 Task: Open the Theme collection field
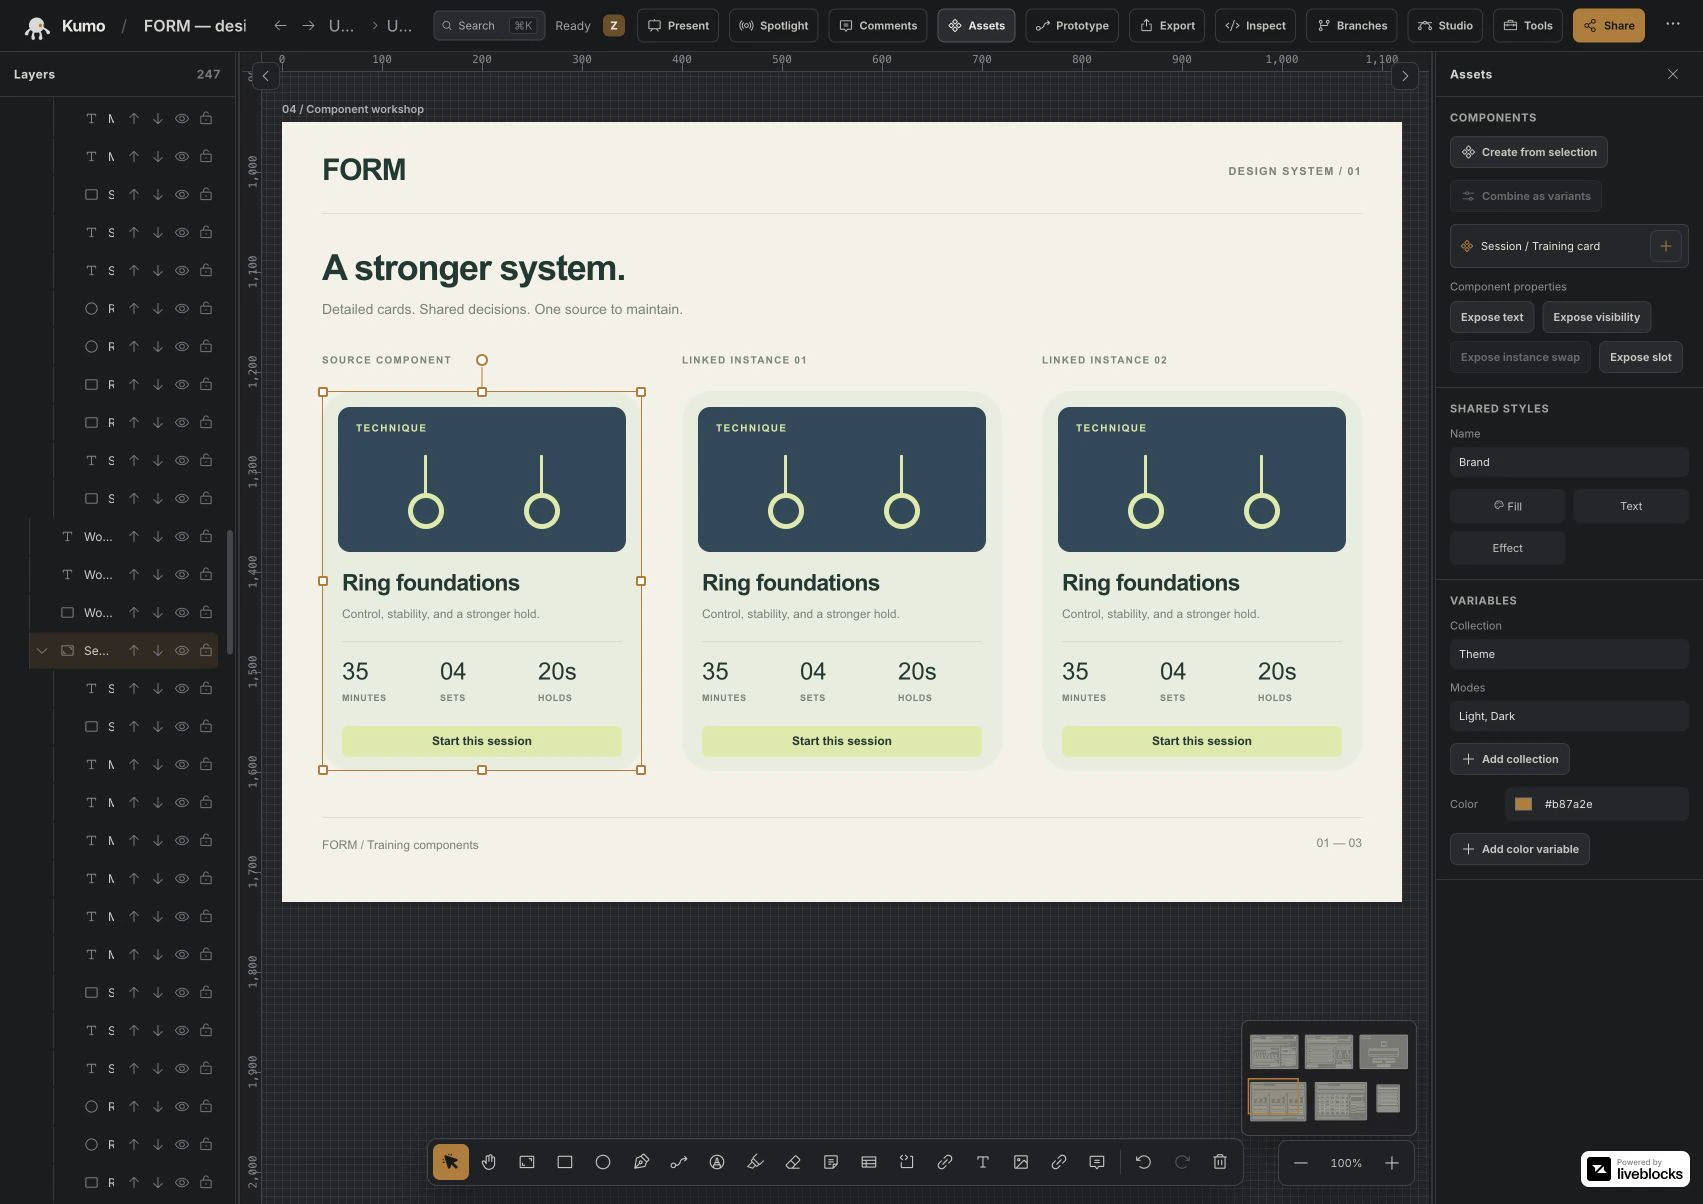tap(1569, 654)
